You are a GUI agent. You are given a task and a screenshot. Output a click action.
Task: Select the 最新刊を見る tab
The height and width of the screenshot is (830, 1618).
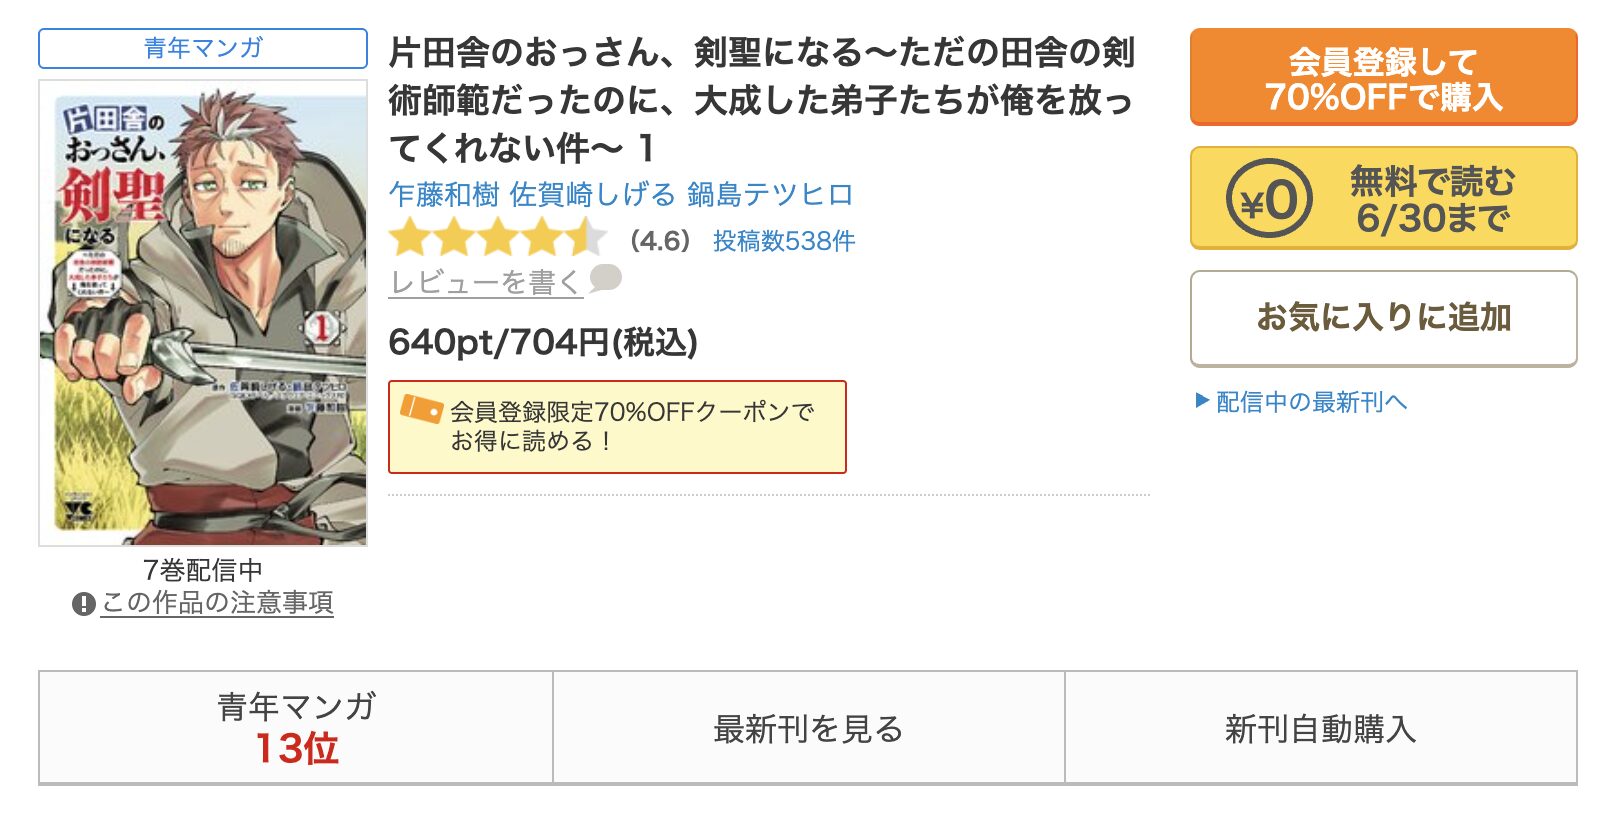coord(808,727)
